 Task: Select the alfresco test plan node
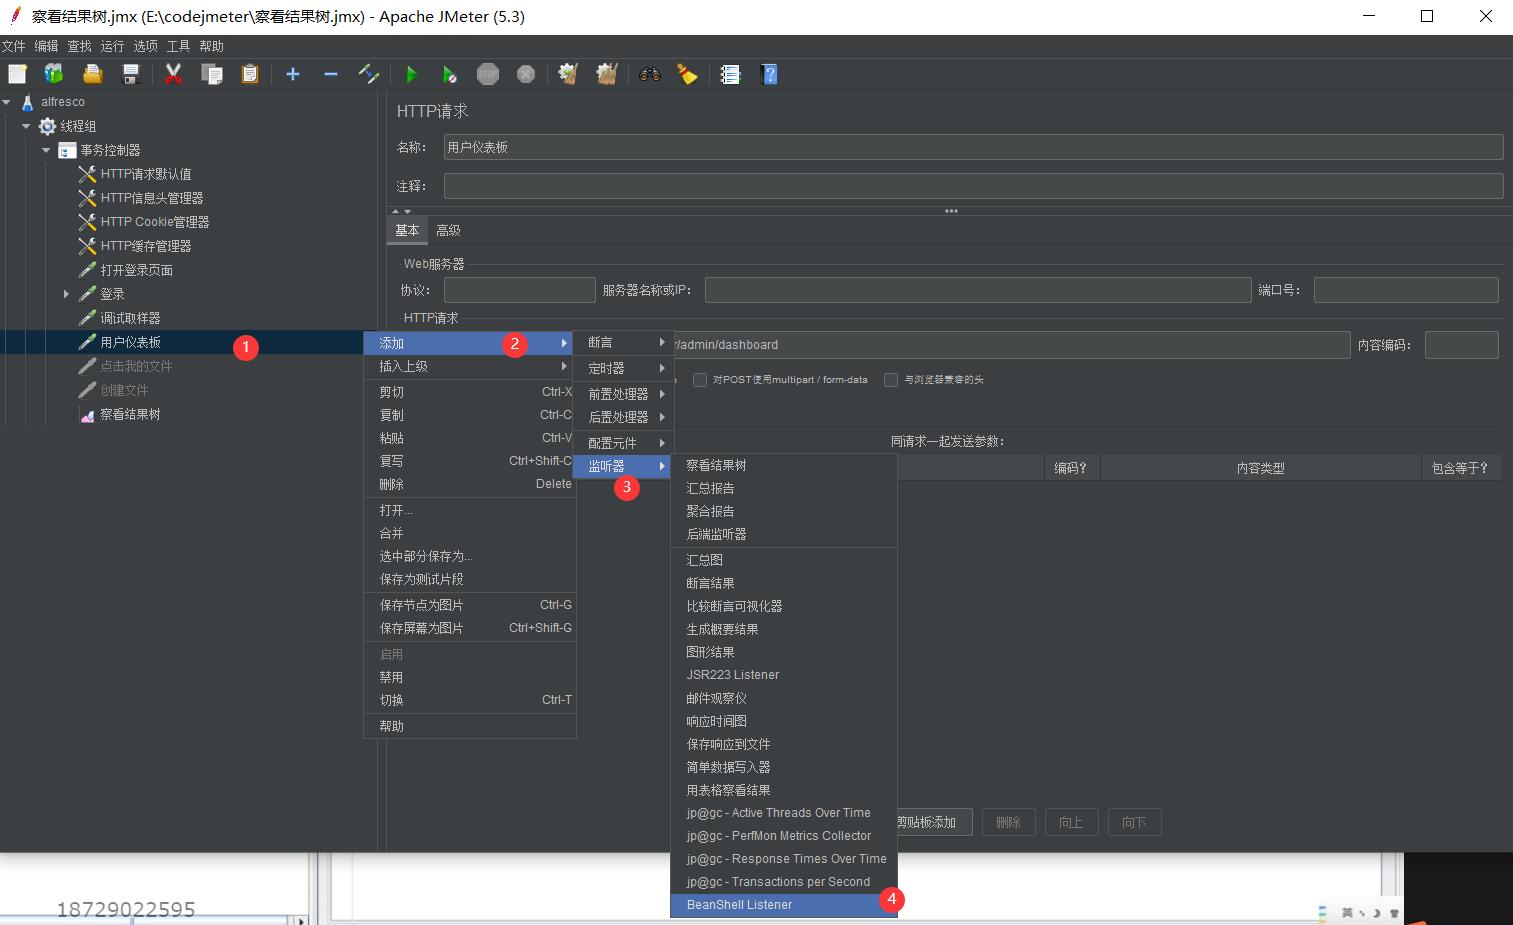tap(62, 102)
